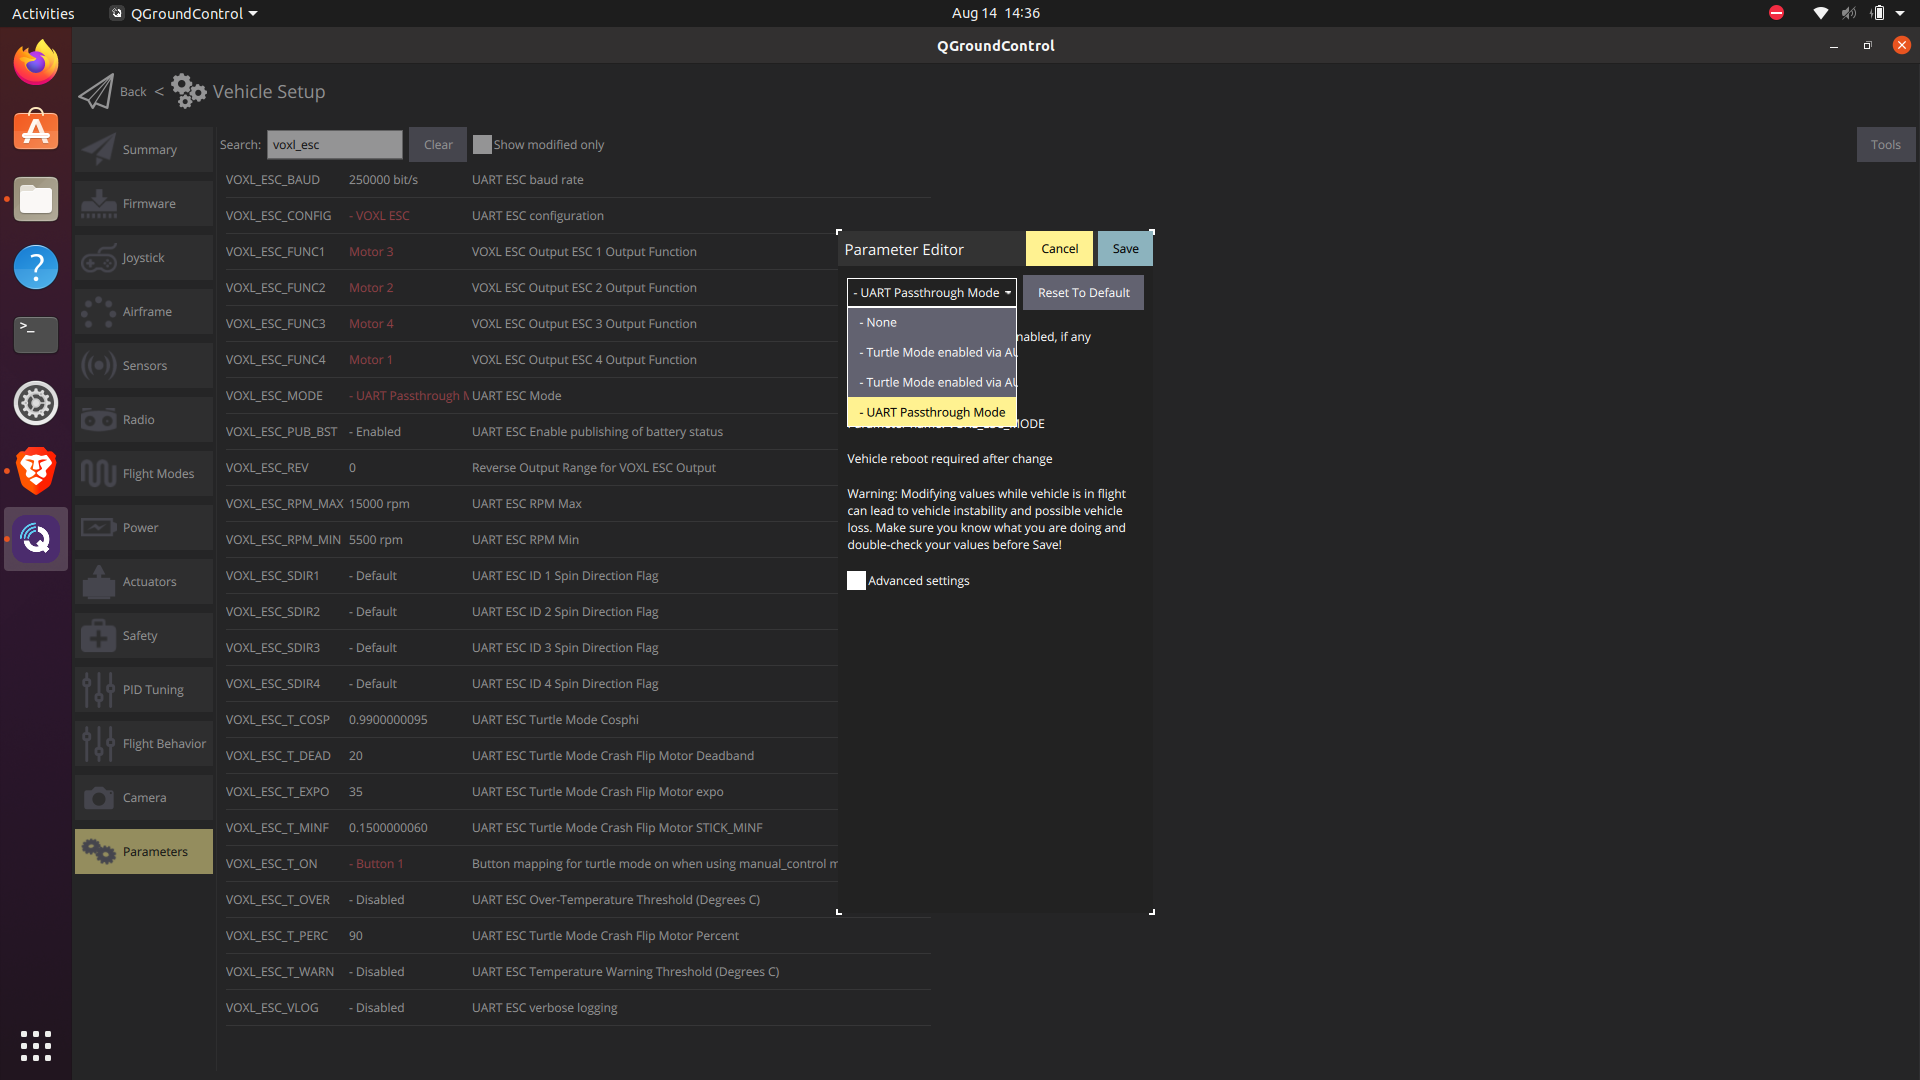
Task: Open Activities overview
Action: click(43, 13)
